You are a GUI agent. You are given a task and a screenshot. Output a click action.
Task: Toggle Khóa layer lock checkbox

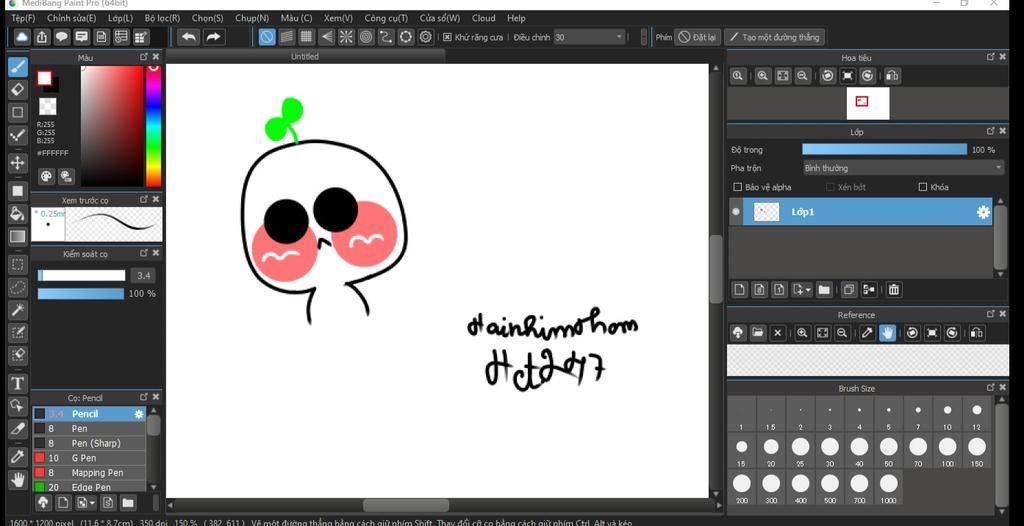pos(923,187)
